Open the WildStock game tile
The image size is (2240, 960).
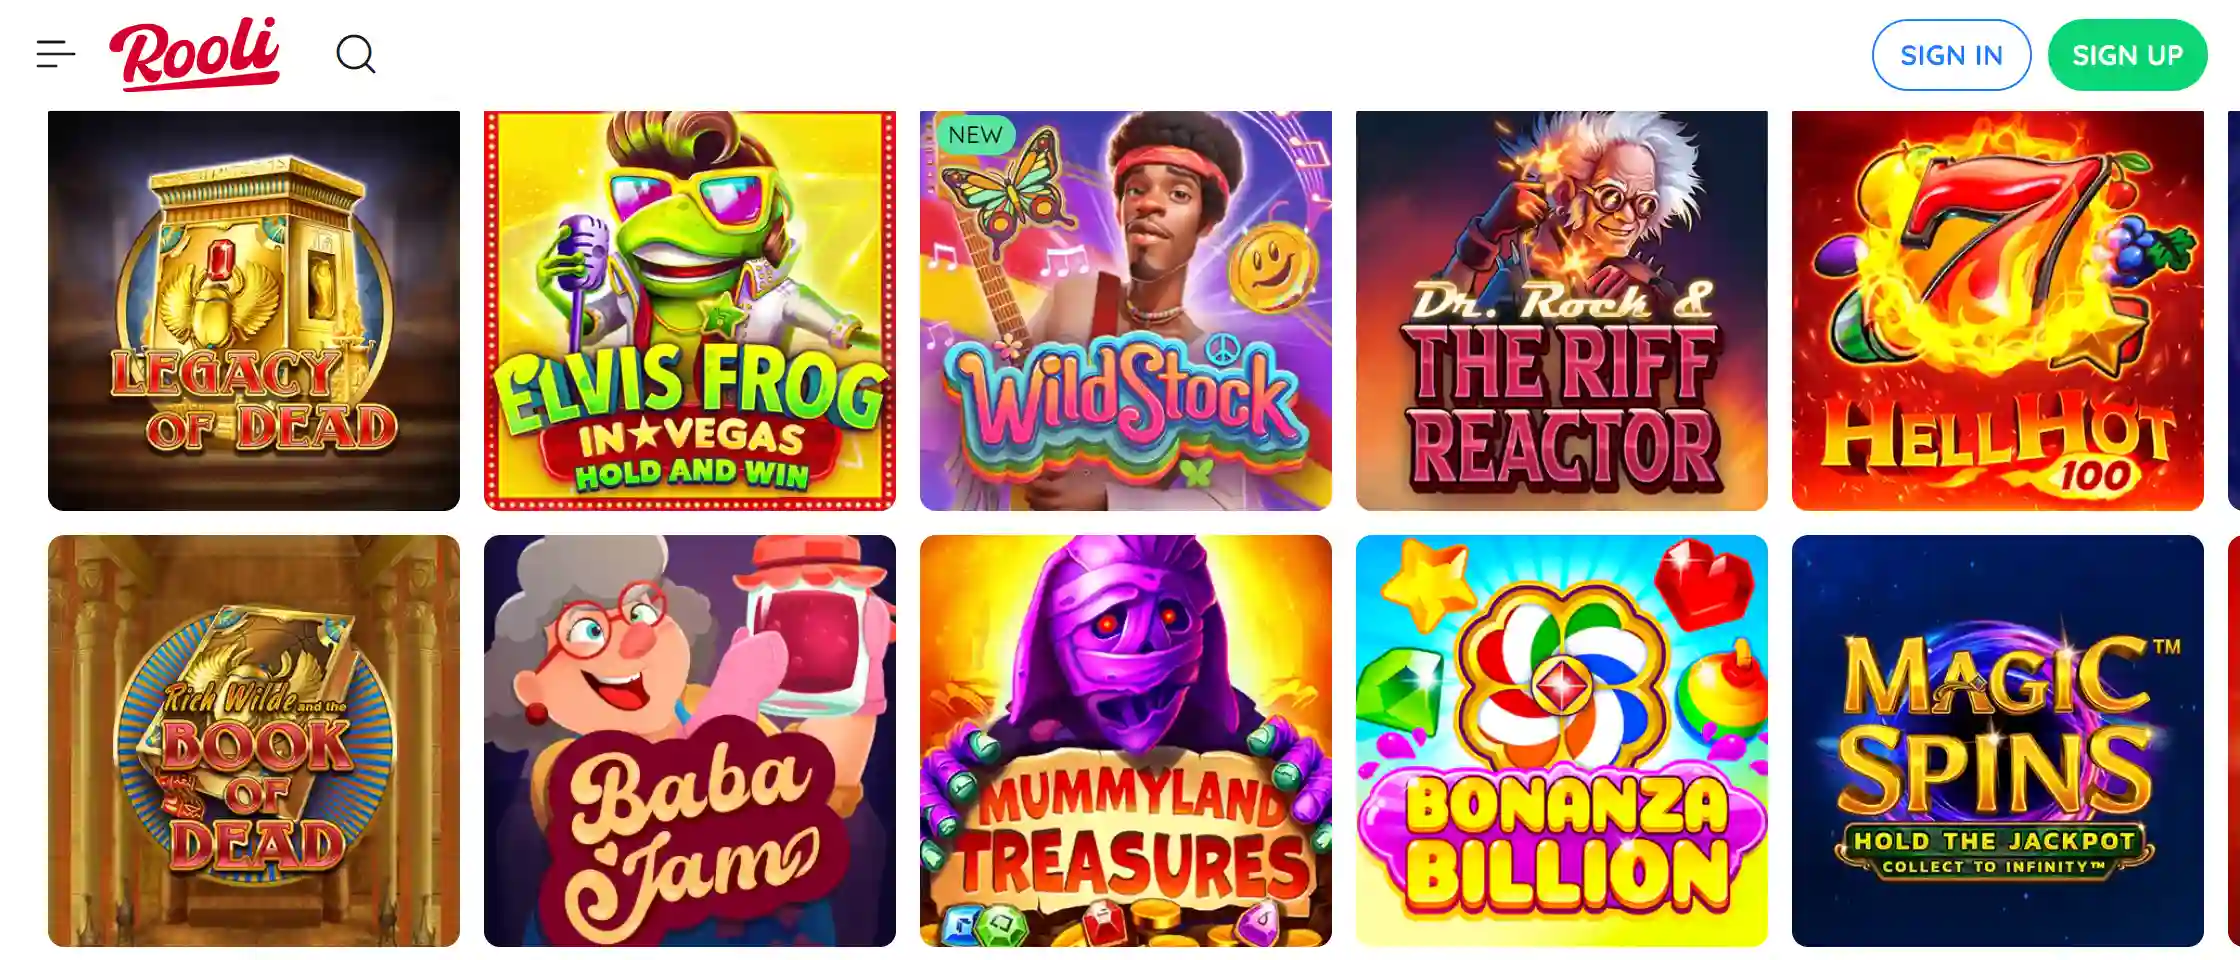coord(1126,311)
